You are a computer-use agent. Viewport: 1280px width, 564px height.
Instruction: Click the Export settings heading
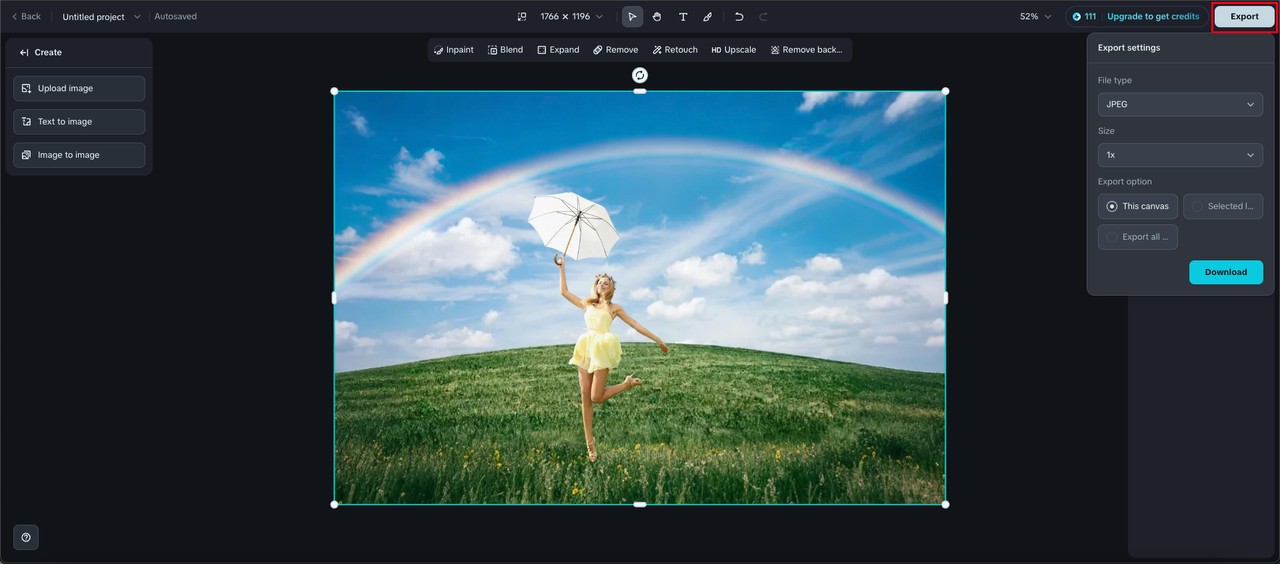tap(1129, 48)
